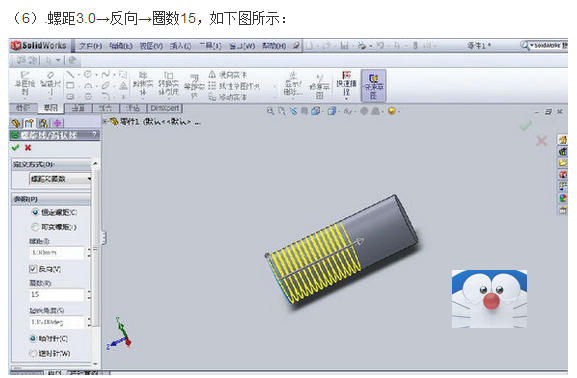577x378 pixels.
Task: Open the 视图(V) menu
Action: point(151,46)
